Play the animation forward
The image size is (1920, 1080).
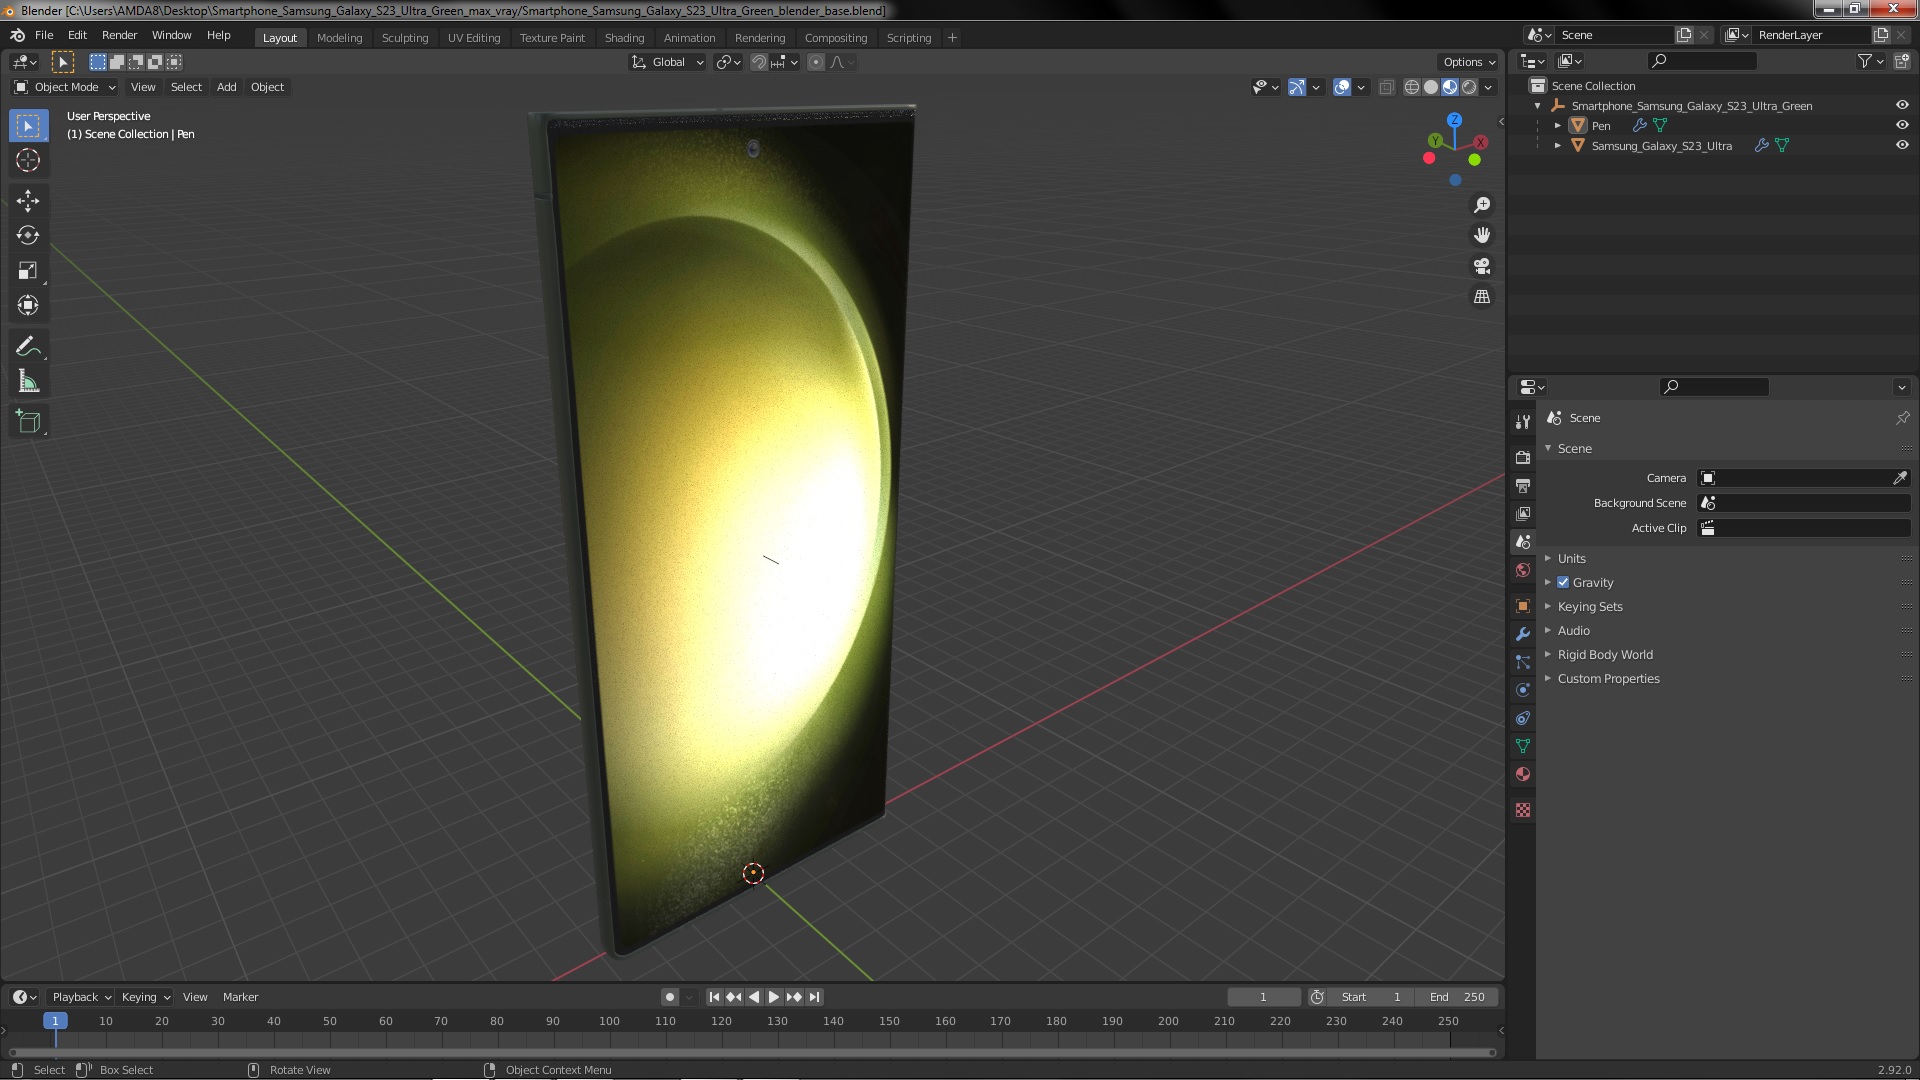point(773,997)
